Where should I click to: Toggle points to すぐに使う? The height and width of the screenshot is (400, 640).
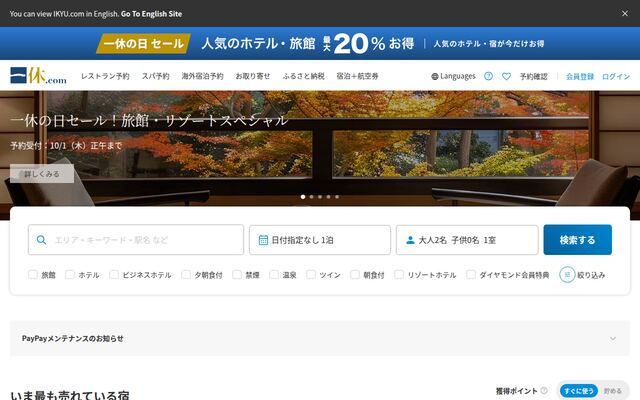pyautogui.click(x=578, y=391)
